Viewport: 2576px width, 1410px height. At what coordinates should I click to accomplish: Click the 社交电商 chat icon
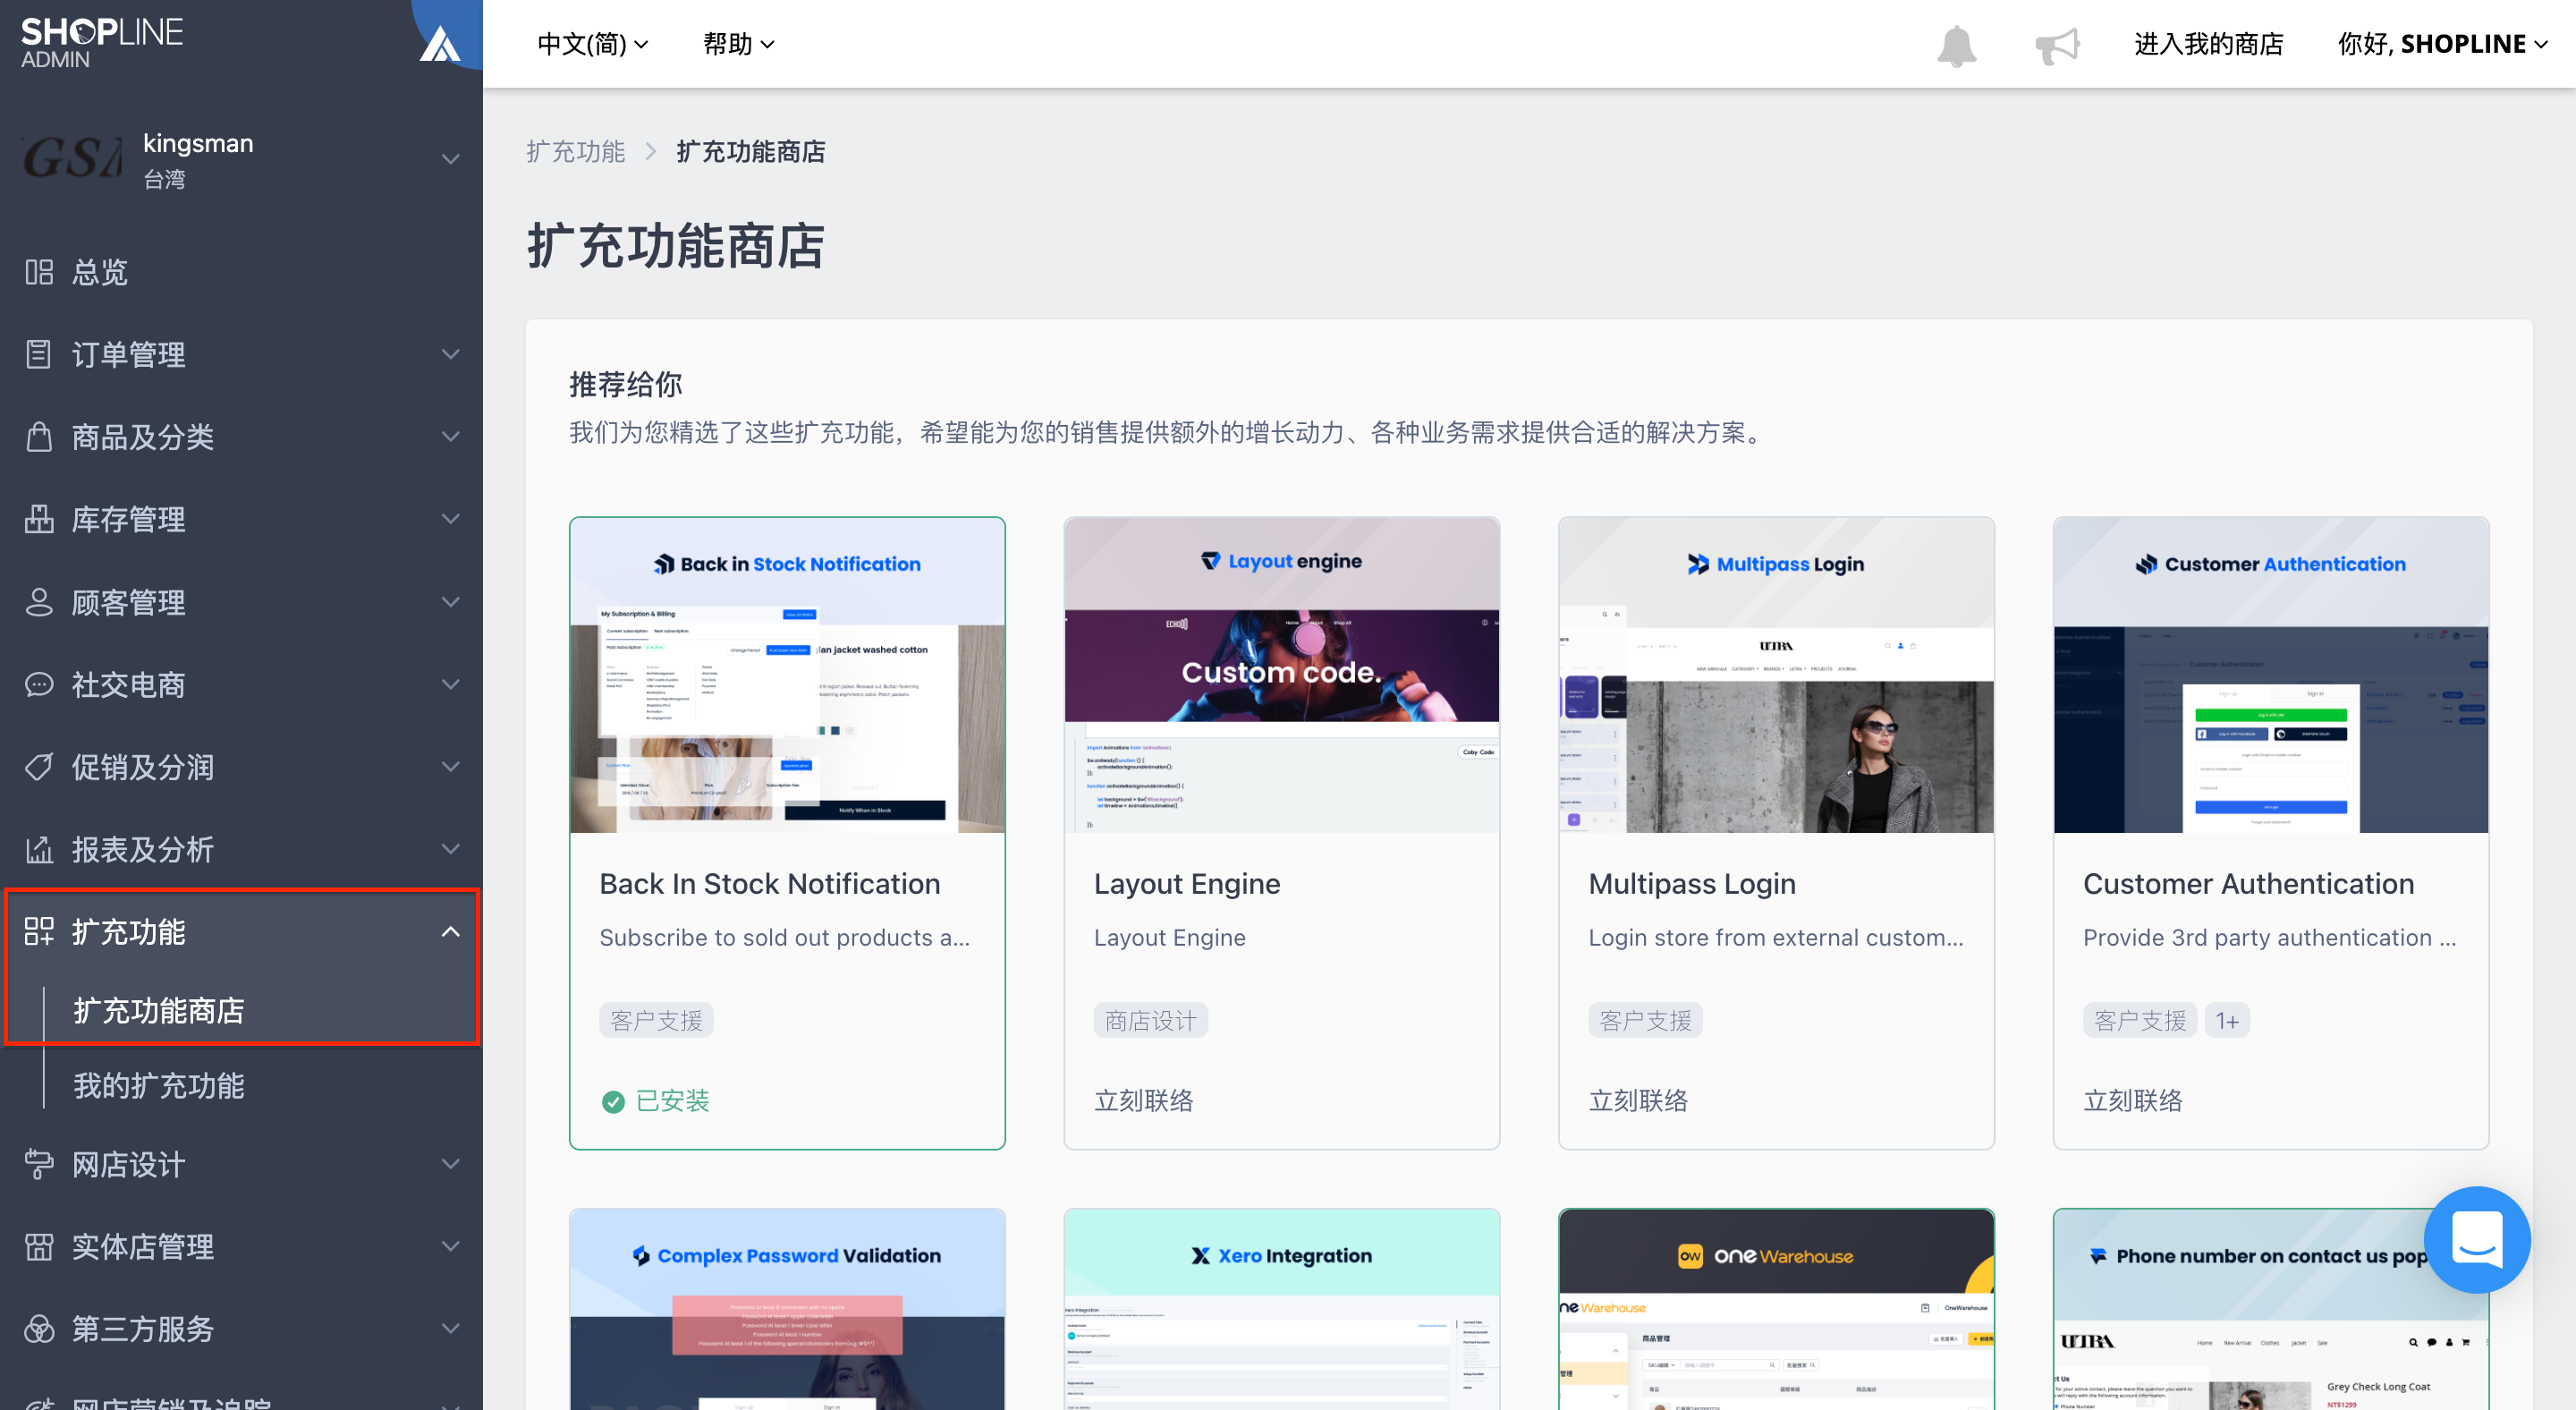[39, 684]
